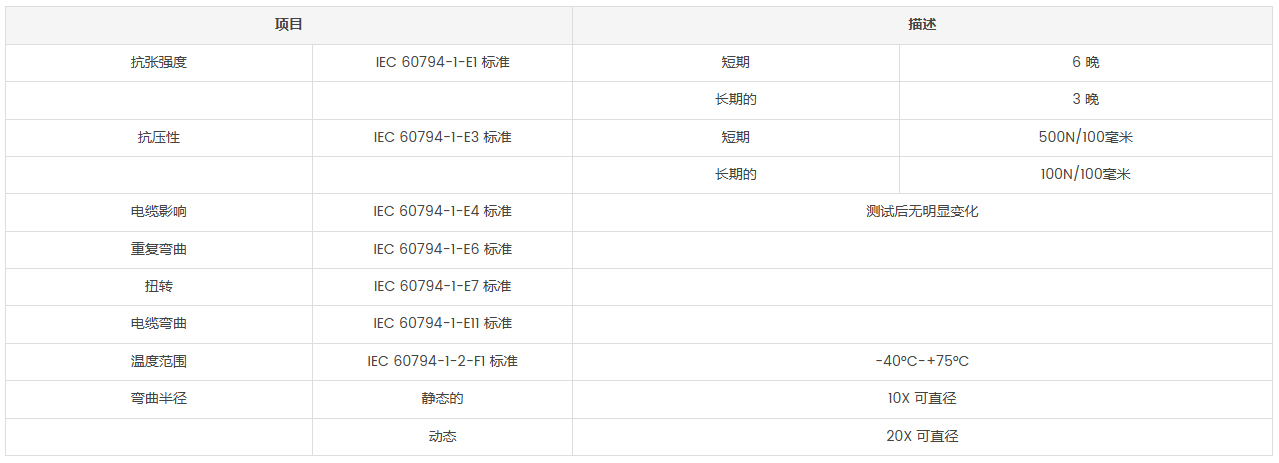Select the 抗张强度 cell

[158, 62]
